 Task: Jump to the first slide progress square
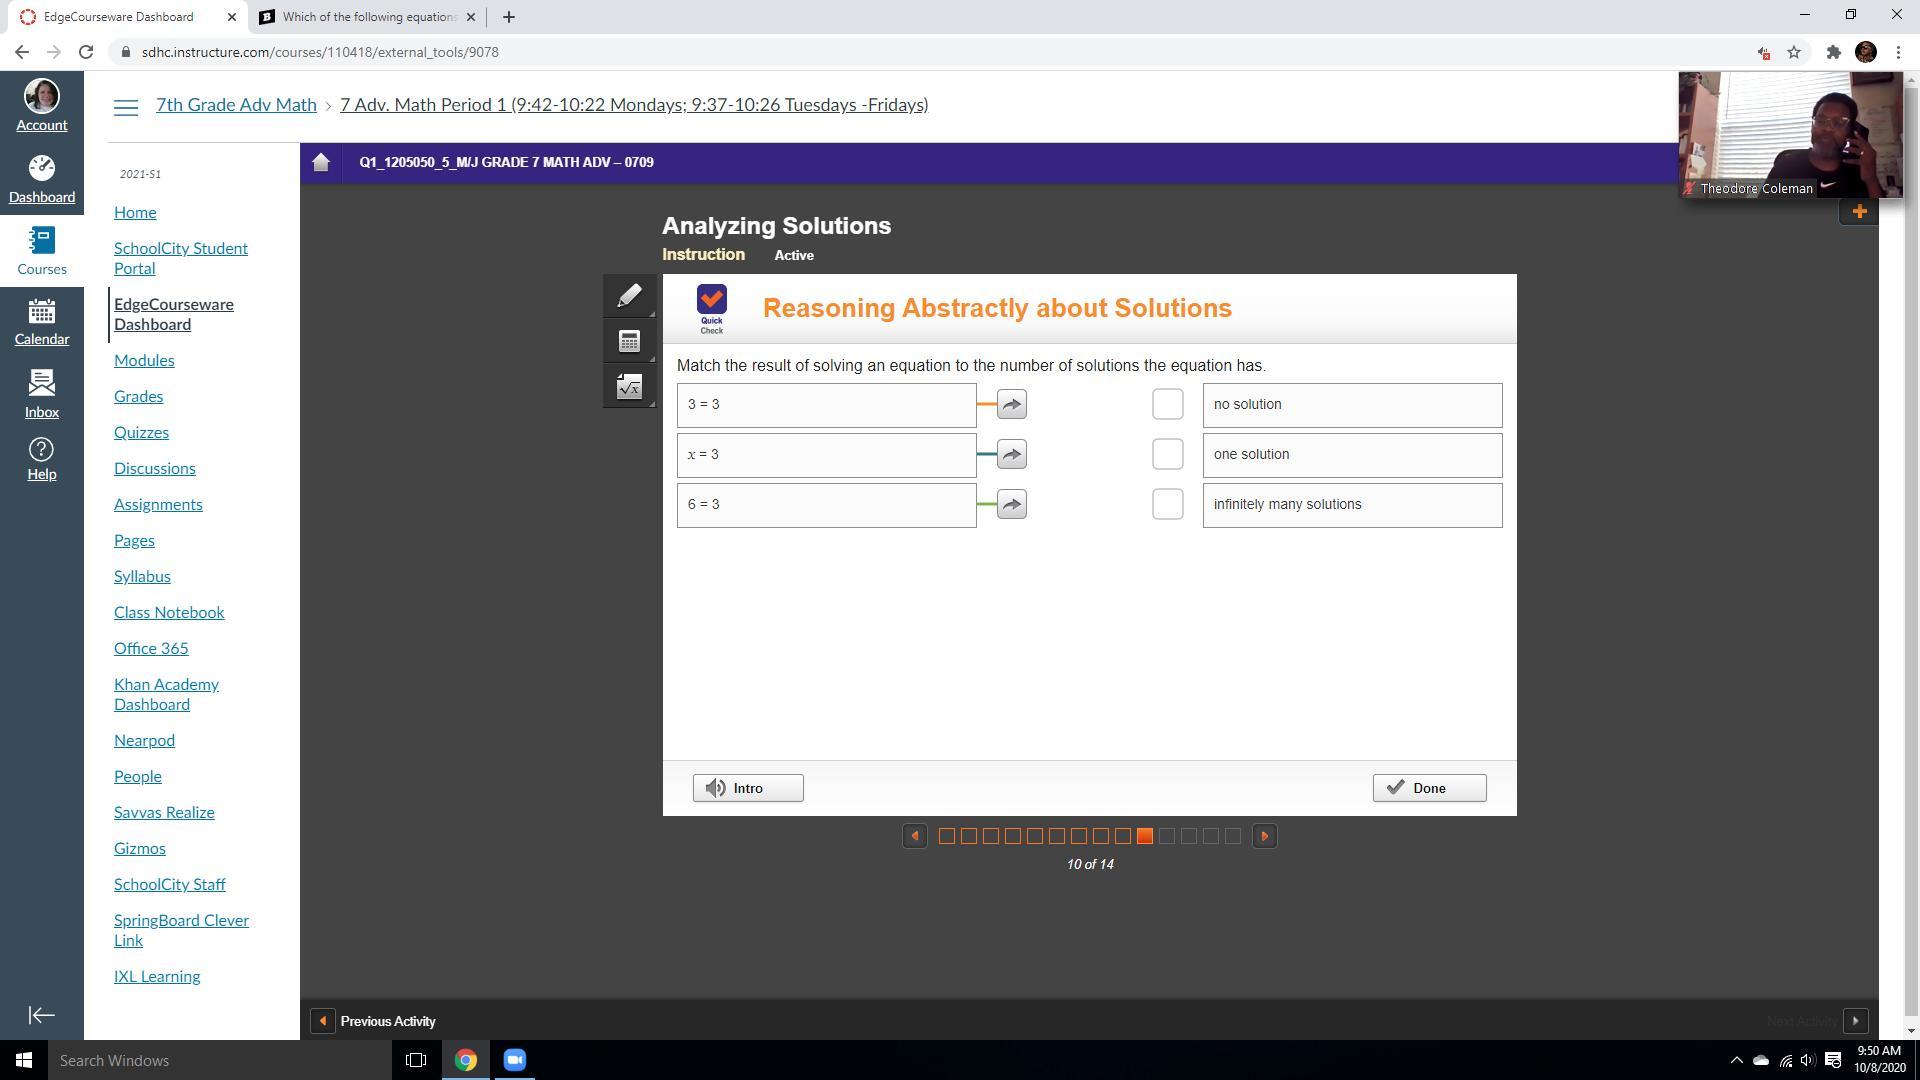[x=946, y=836]
